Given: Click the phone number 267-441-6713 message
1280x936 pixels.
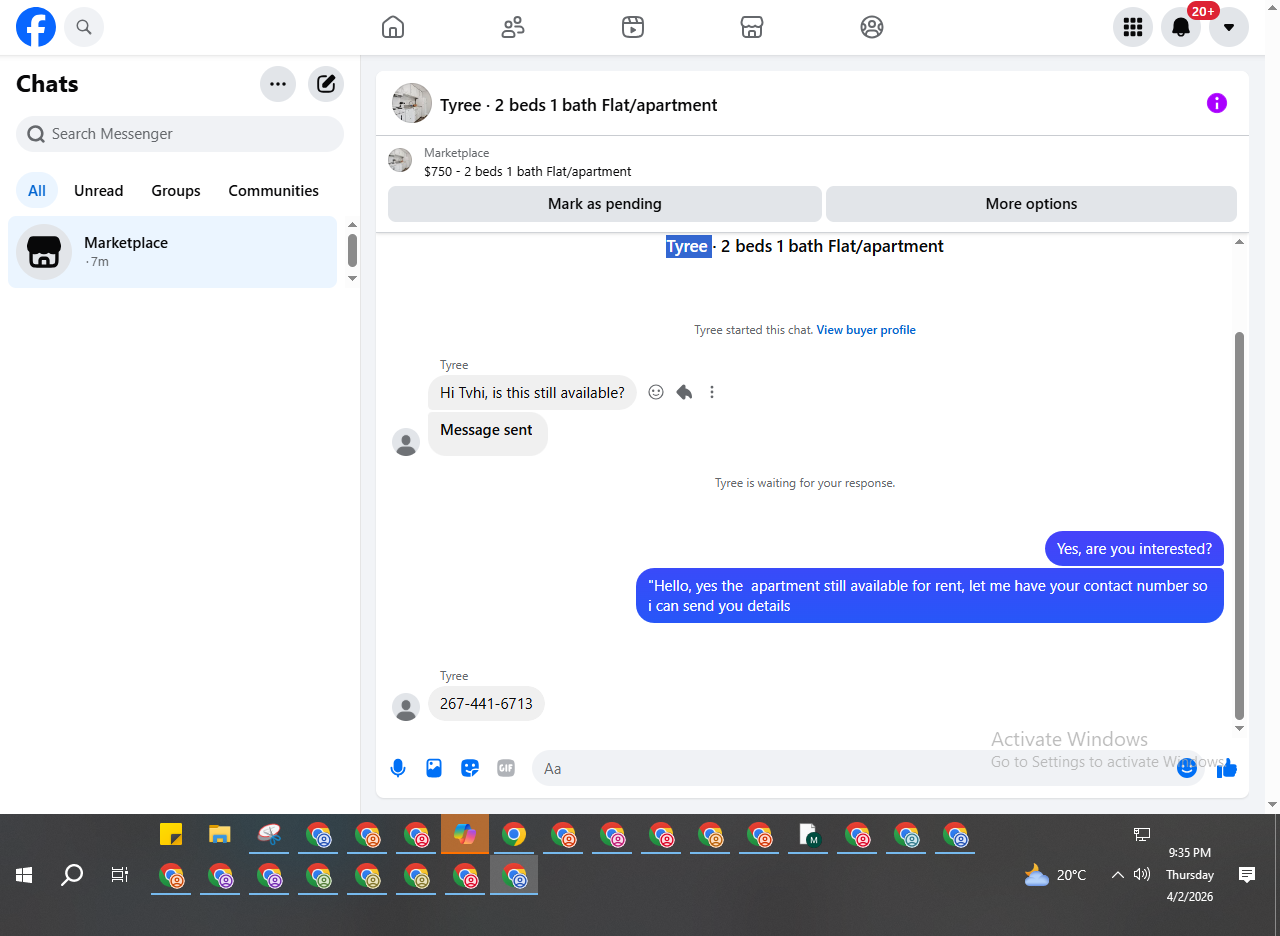Looking at the screenshot, I should coord(486,704).
